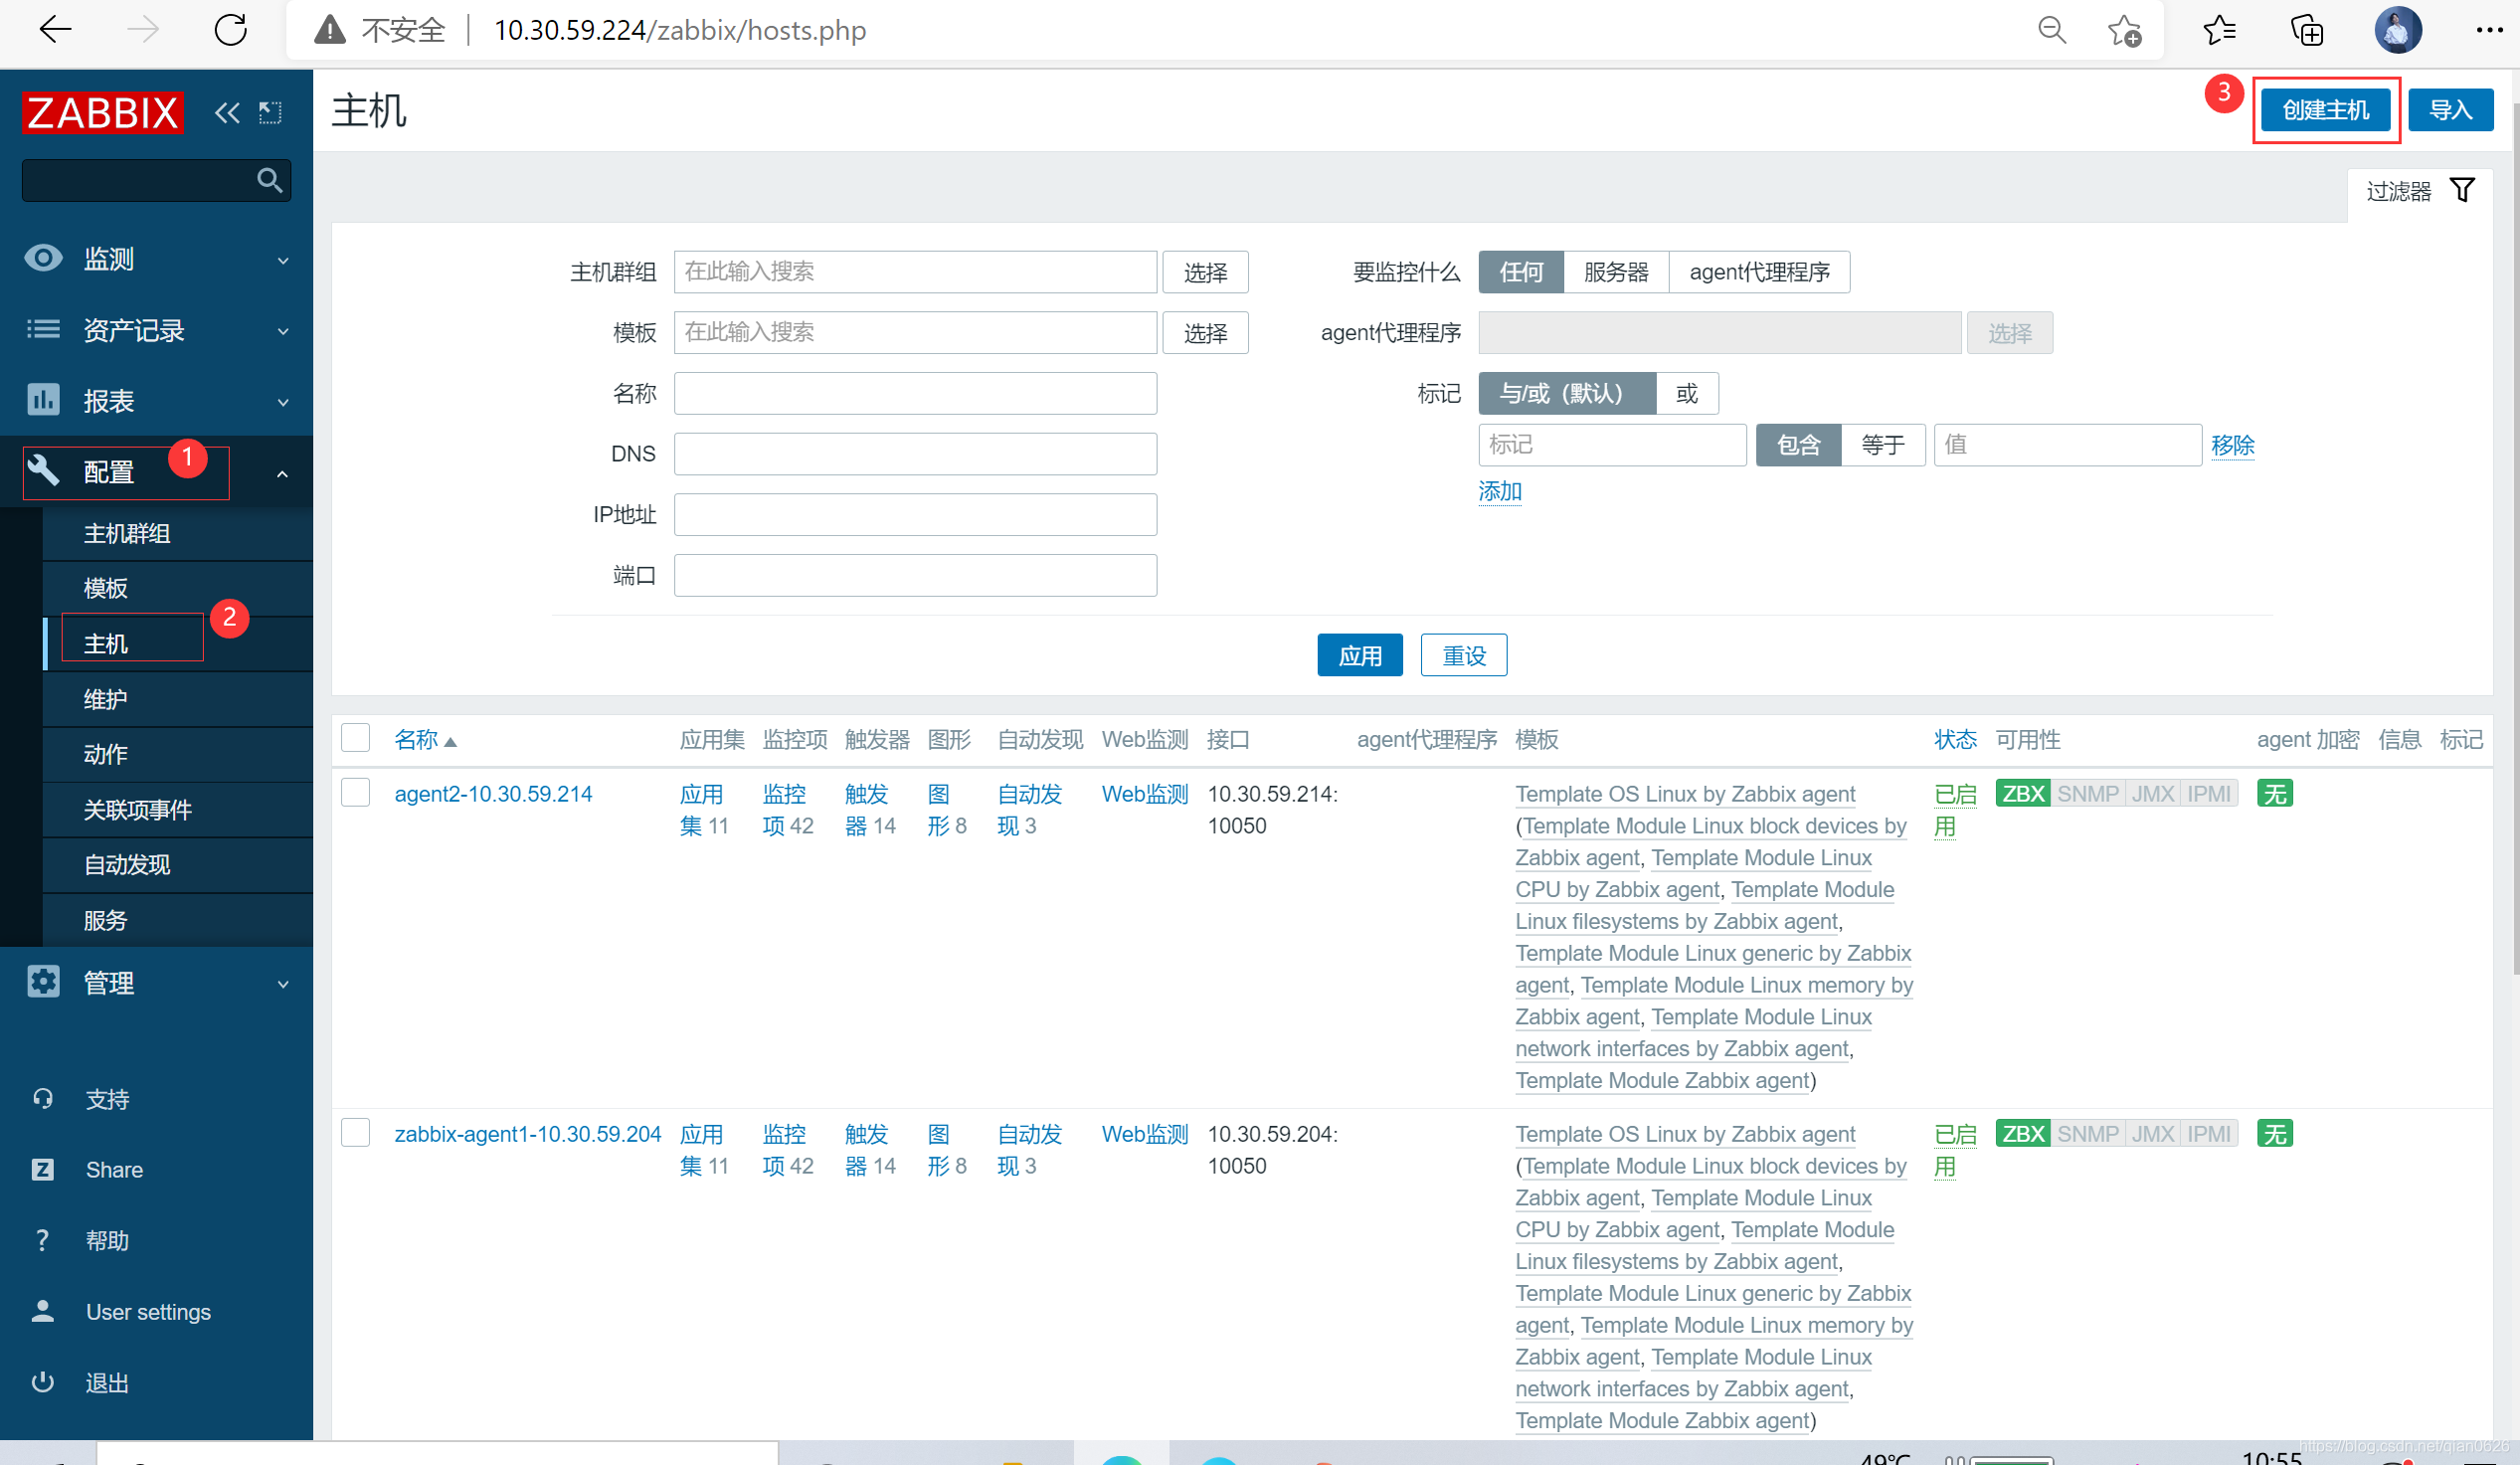The height and width of the screenshot is (1465, 2520).
Task: Click the 重设 filter button
Action: tap(1464, 656)
